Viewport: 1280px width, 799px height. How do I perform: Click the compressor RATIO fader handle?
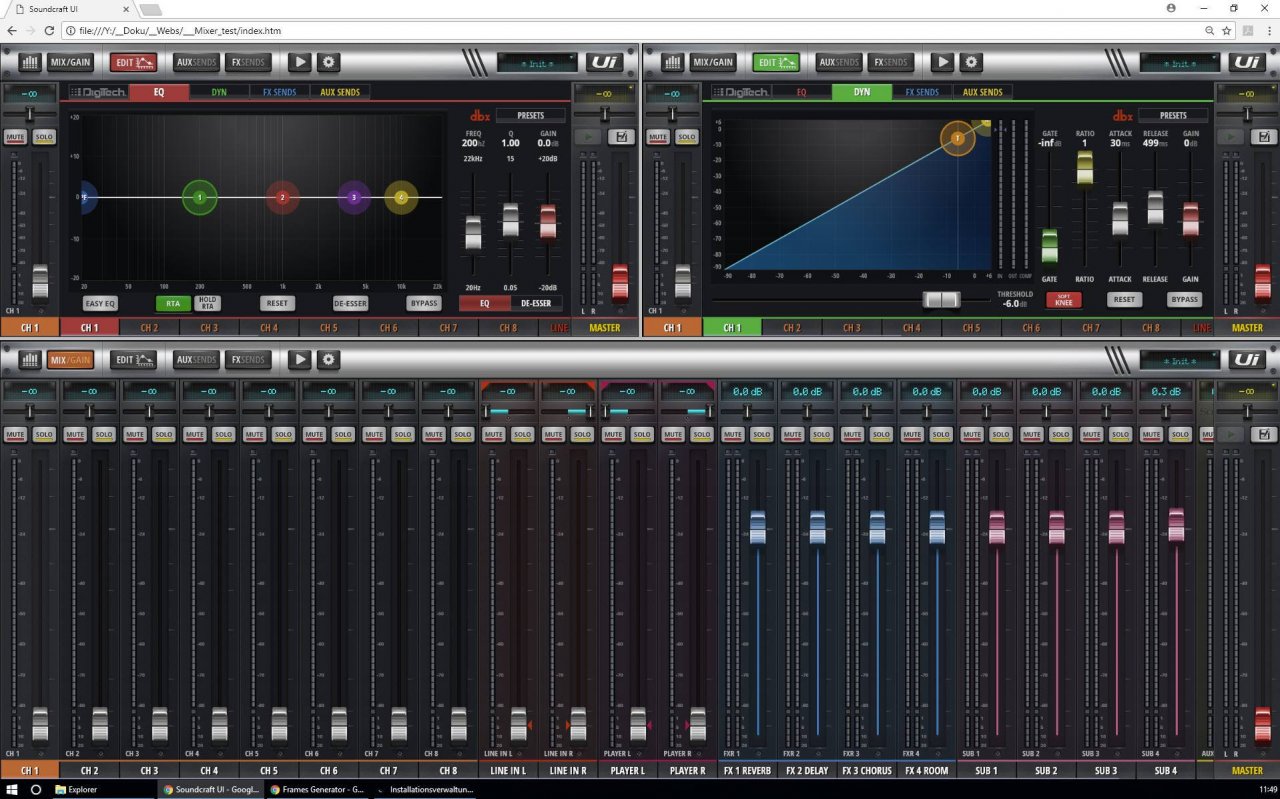coord(1084,166)
